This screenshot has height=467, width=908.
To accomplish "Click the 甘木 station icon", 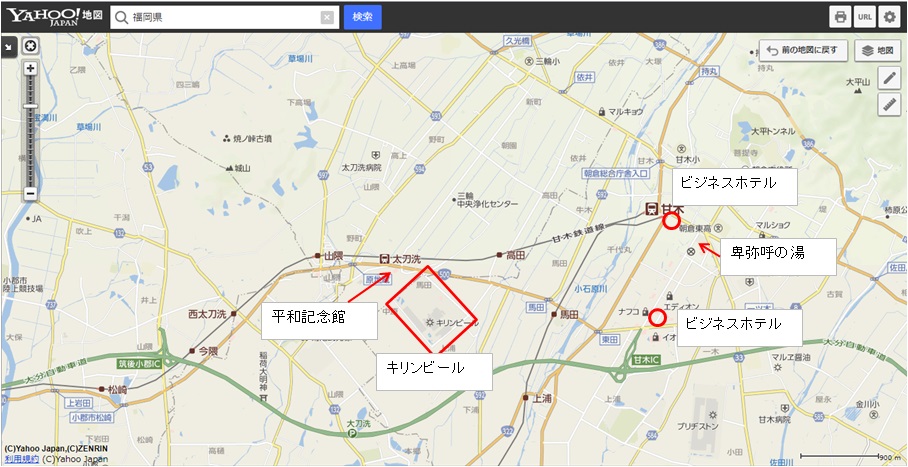I will click(652, 209).
